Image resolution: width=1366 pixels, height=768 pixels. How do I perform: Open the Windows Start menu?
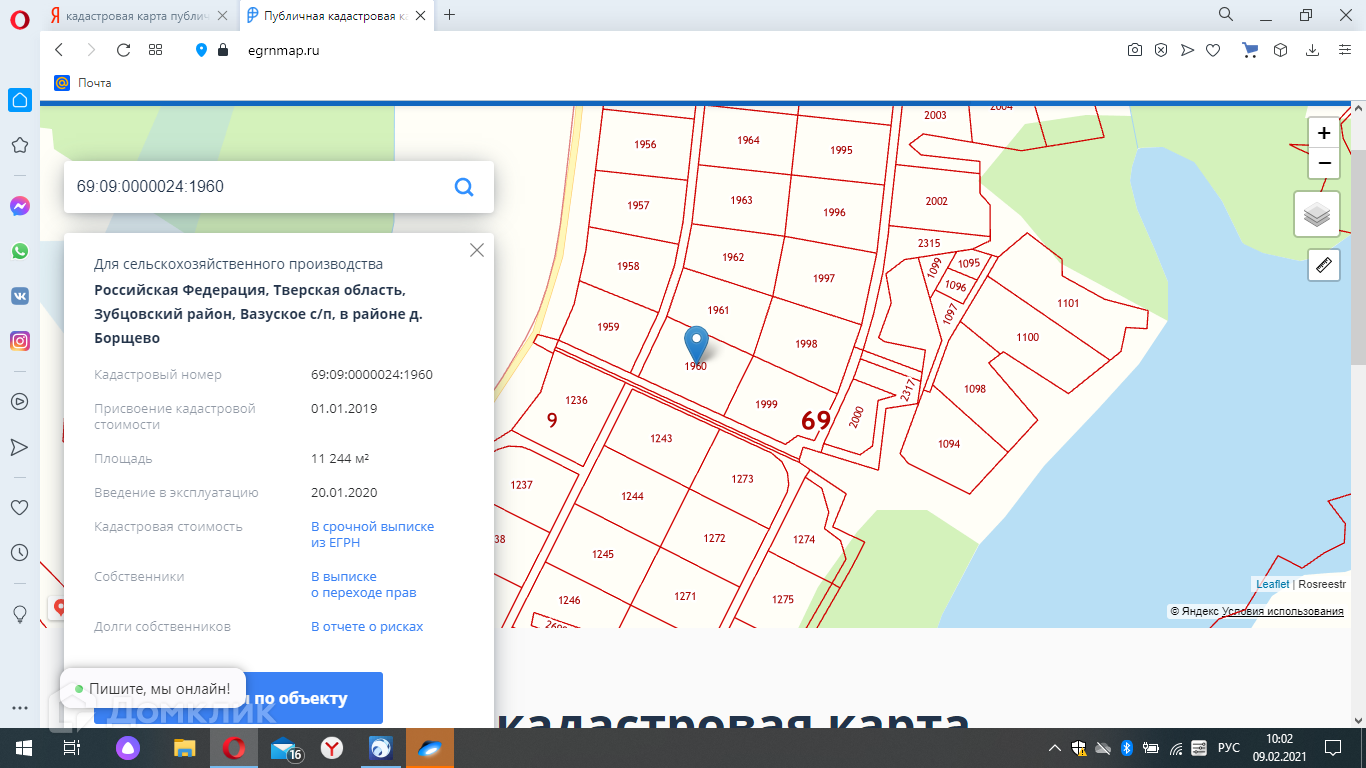coord(22,748)
